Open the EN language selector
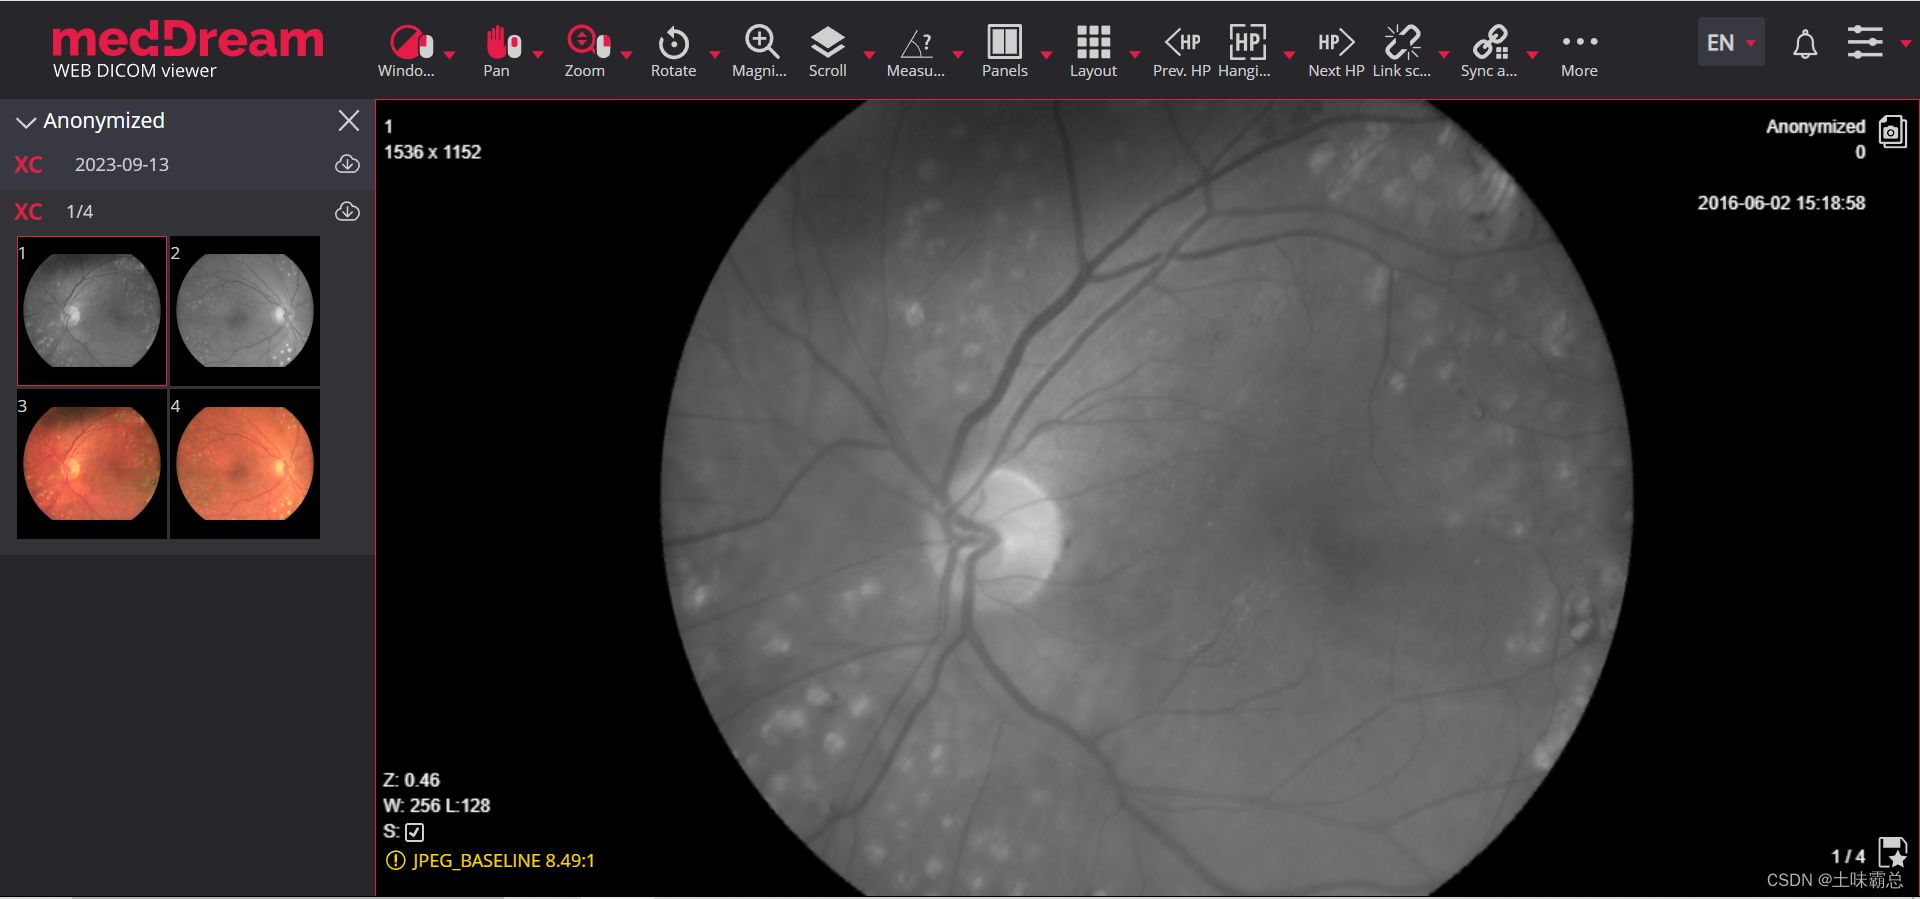 click(x=1731, y=42)
